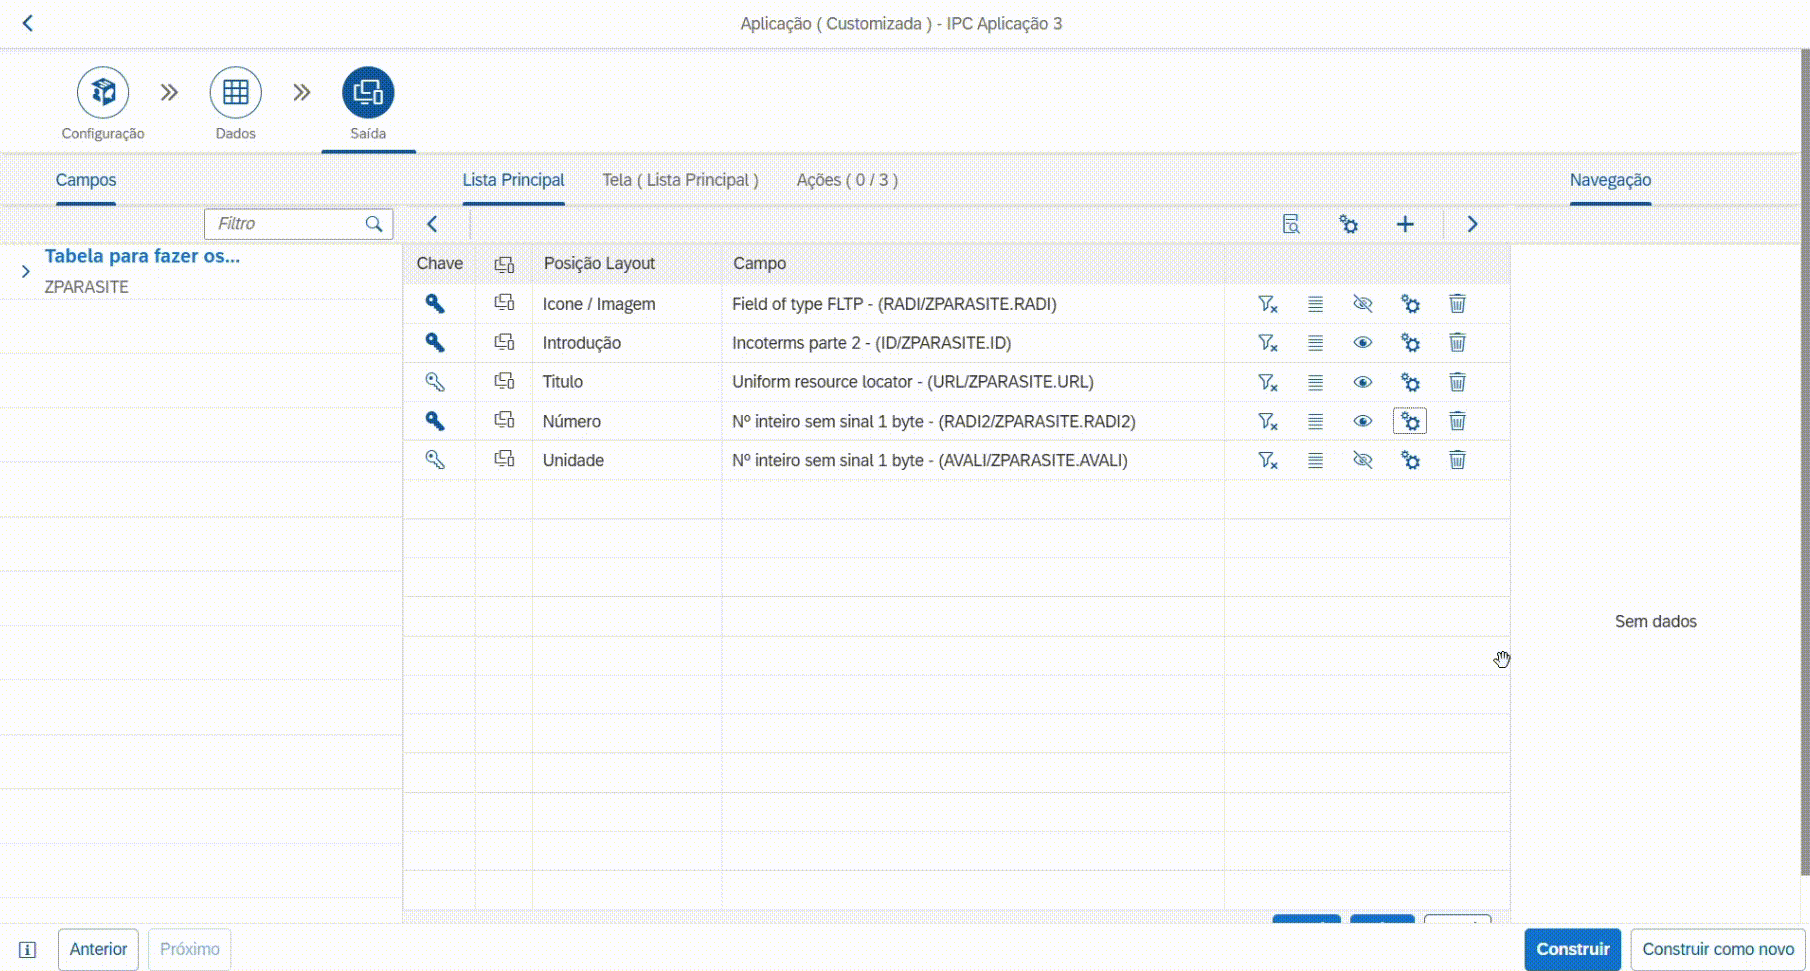Expand the Tabela para fazer os... tree node
Screen dimensions: 1810x971
coord(25,271)
